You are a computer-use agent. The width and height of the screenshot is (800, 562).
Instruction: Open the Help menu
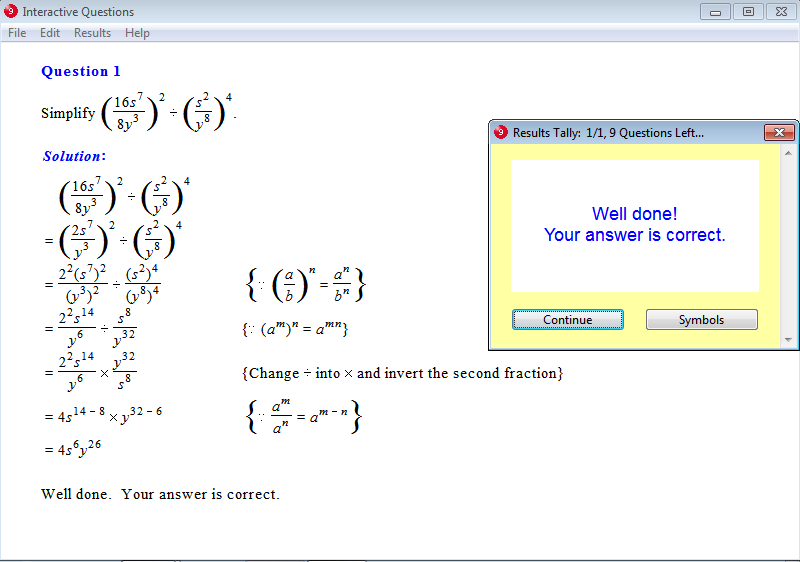tap(137, 33)
